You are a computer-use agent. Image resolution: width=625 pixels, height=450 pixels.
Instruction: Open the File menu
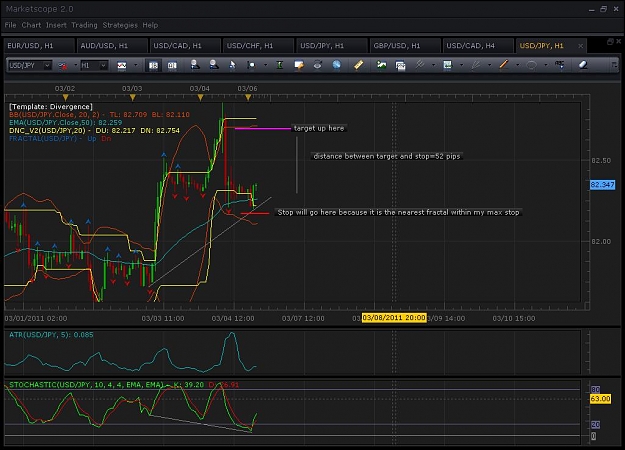(10, 25)
